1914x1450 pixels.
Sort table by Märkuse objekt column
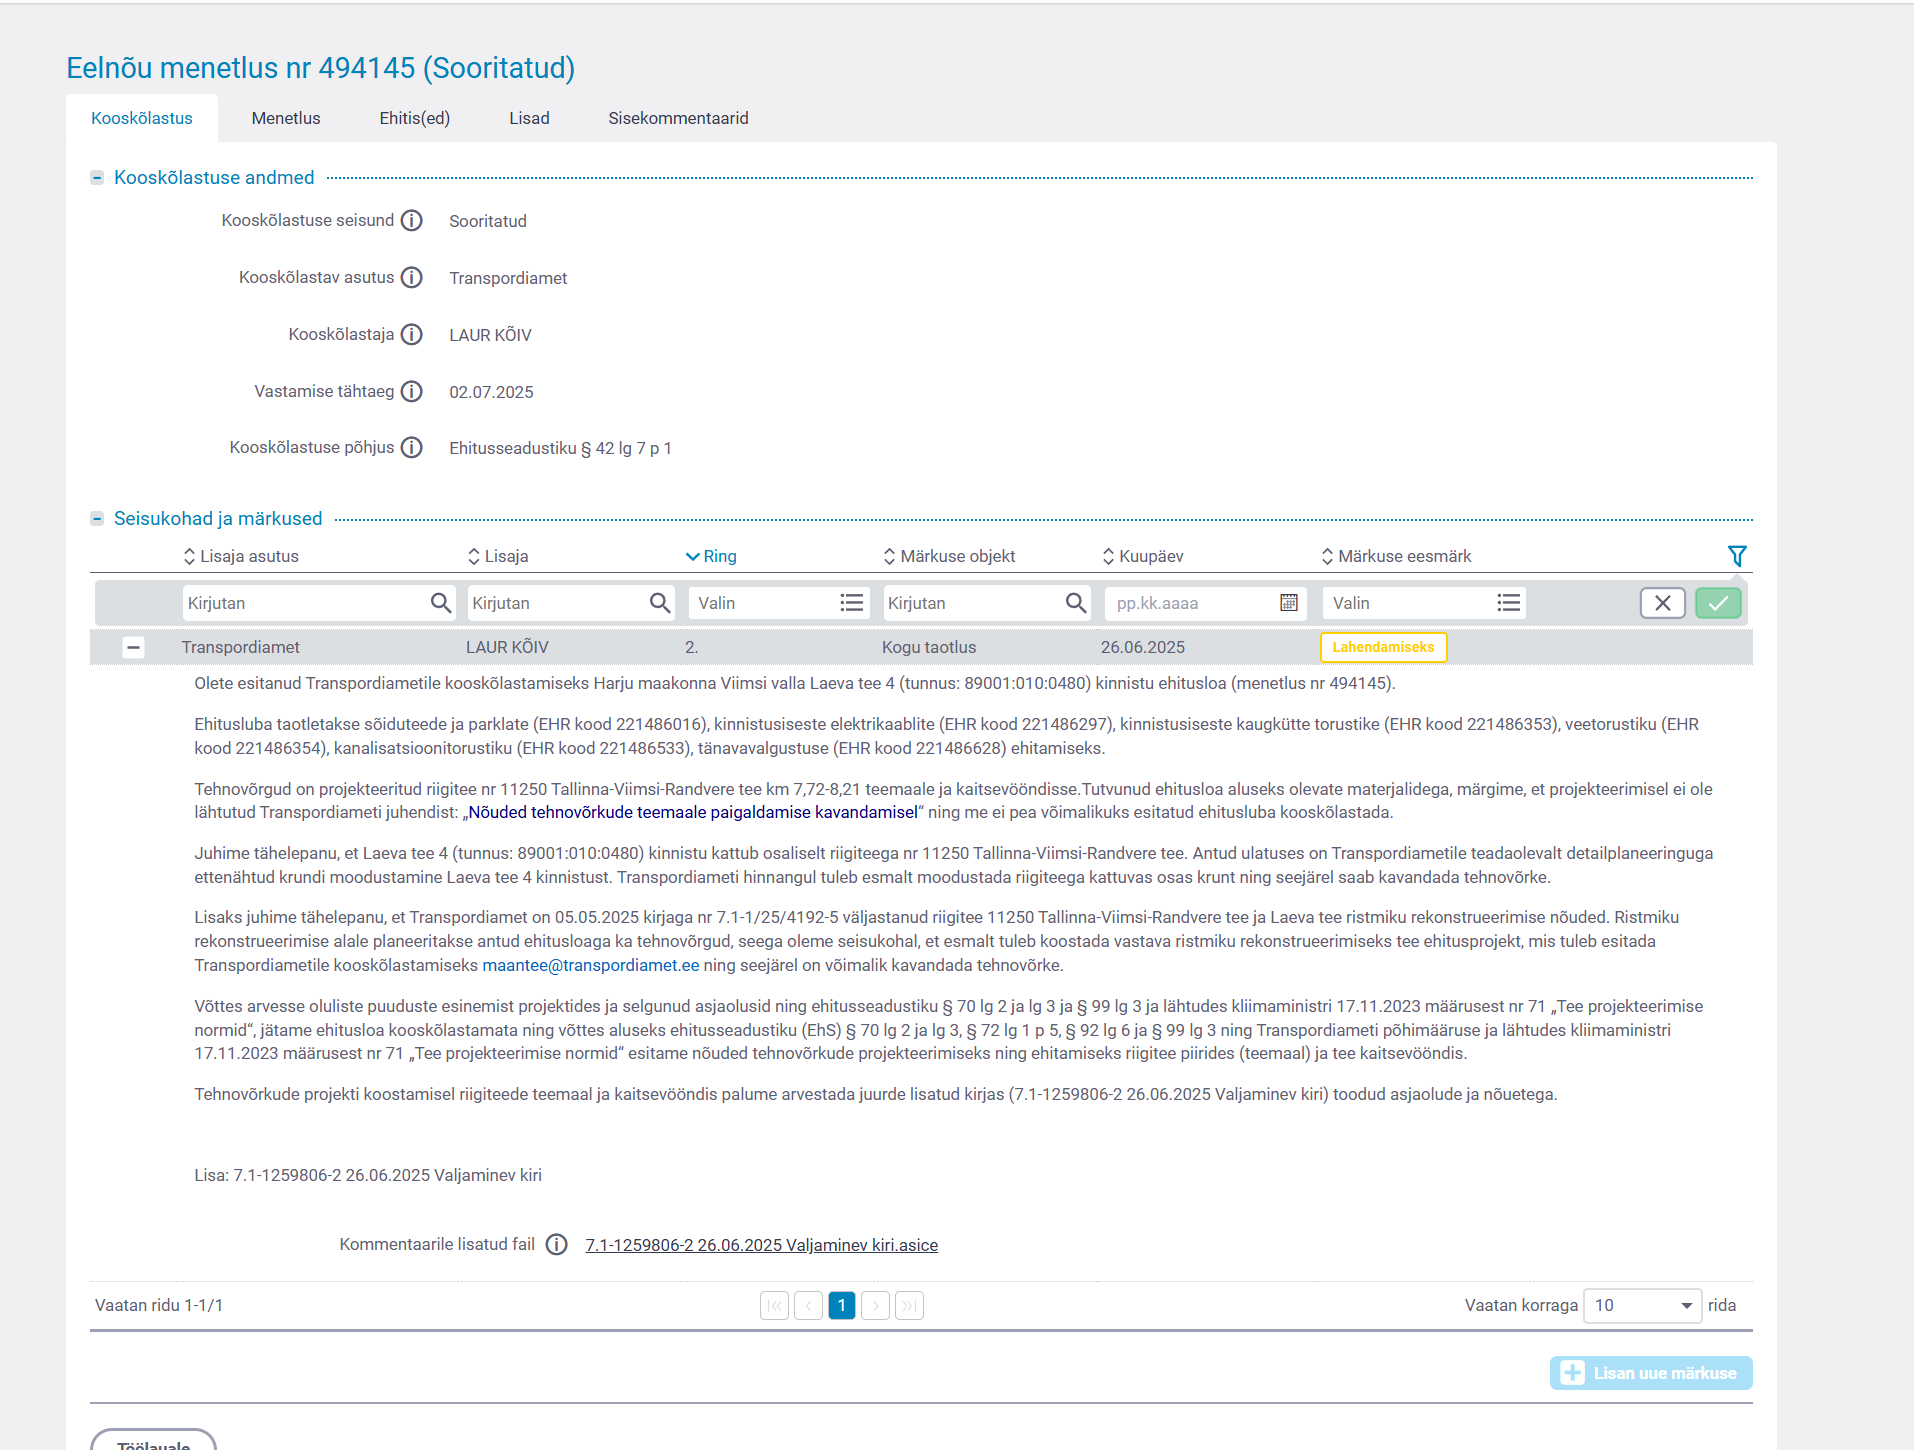coord(949,556)
